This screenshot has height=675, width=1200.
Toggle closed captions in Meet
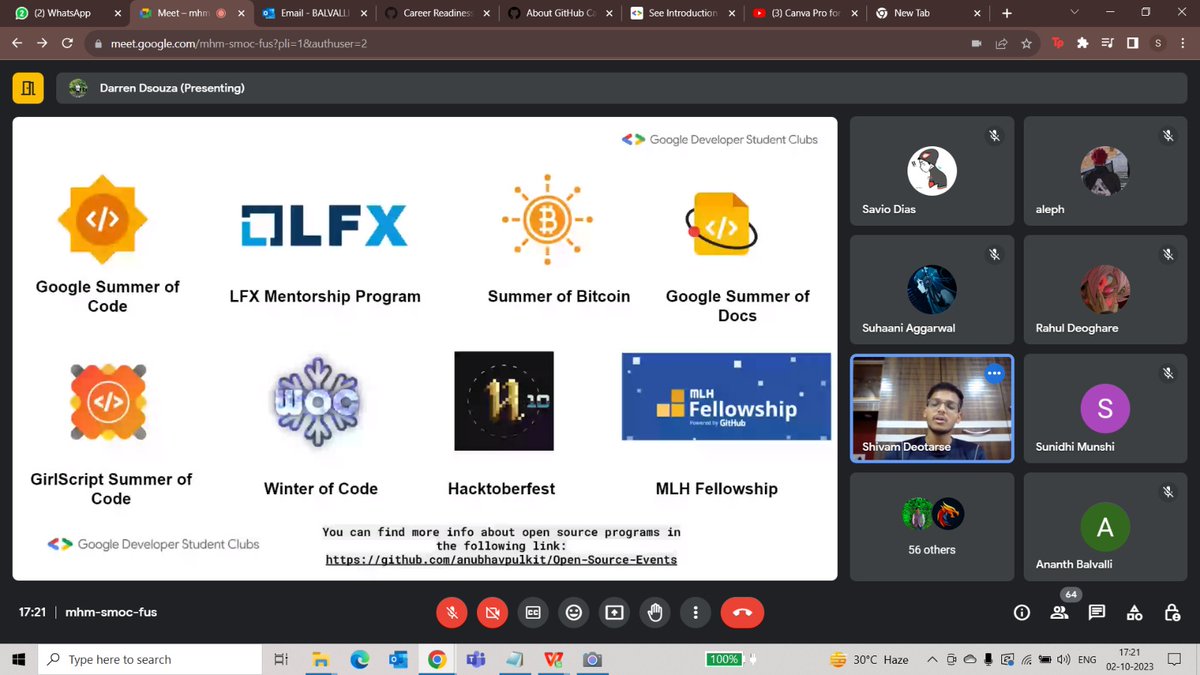(533, 612)
